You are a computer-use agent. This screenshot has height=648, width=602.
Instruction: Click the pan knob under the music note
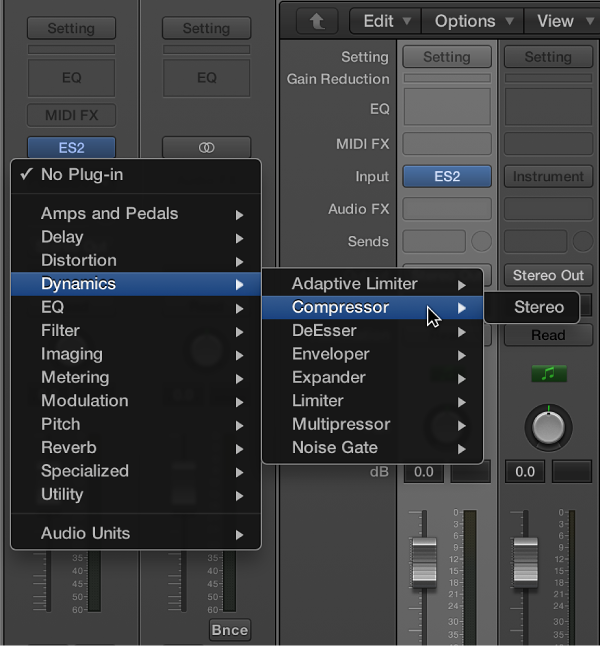[x=548, y=427]
